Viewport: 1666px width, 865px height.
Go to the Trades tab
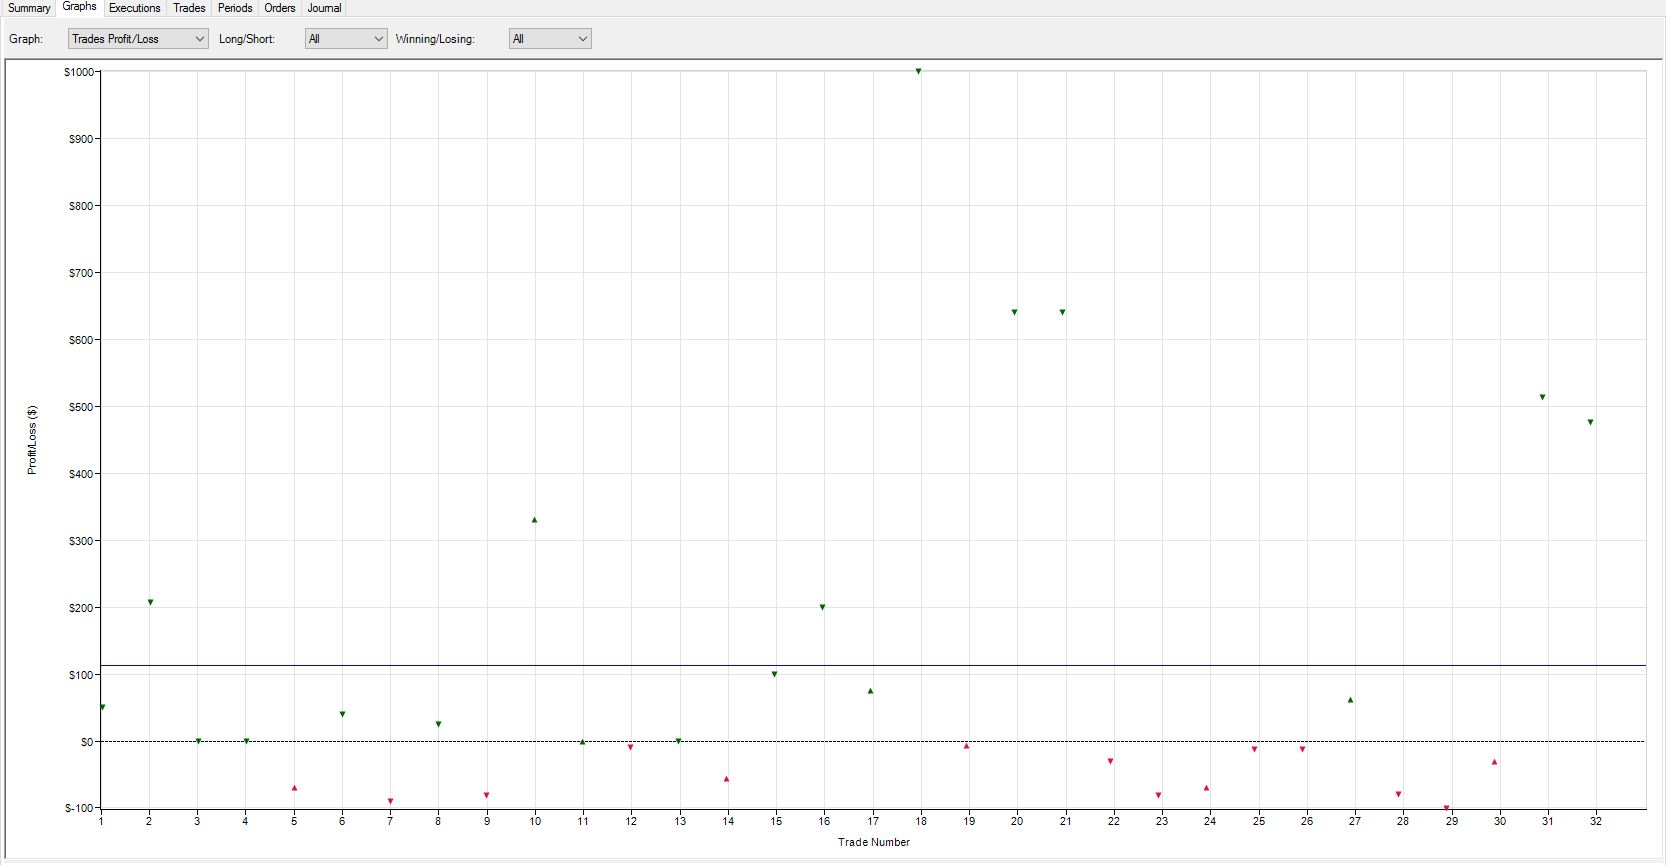coord(189,8)
